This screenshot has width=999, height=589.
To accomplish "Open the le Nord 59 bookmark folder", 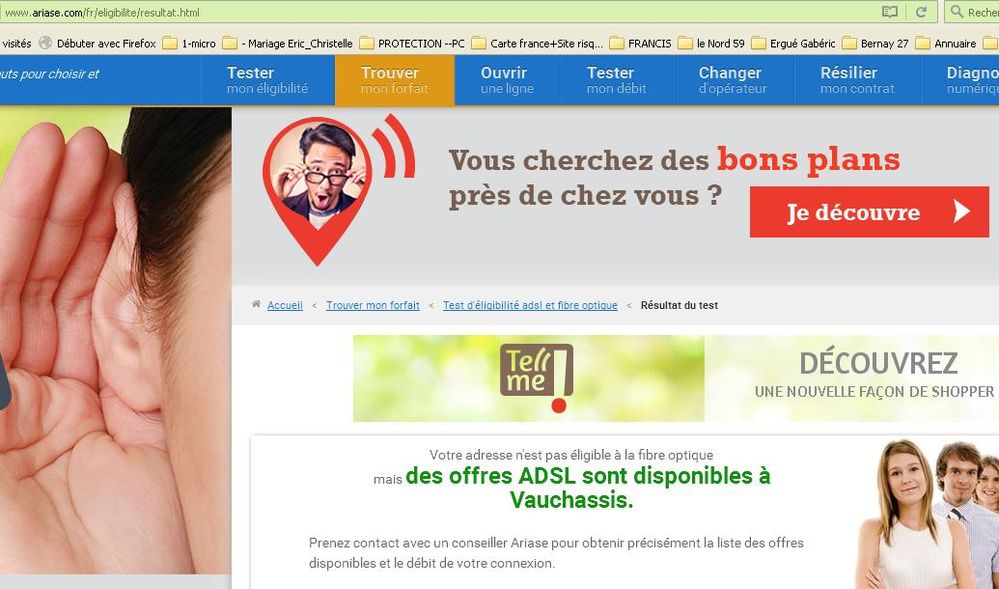I will pos(711,43).
